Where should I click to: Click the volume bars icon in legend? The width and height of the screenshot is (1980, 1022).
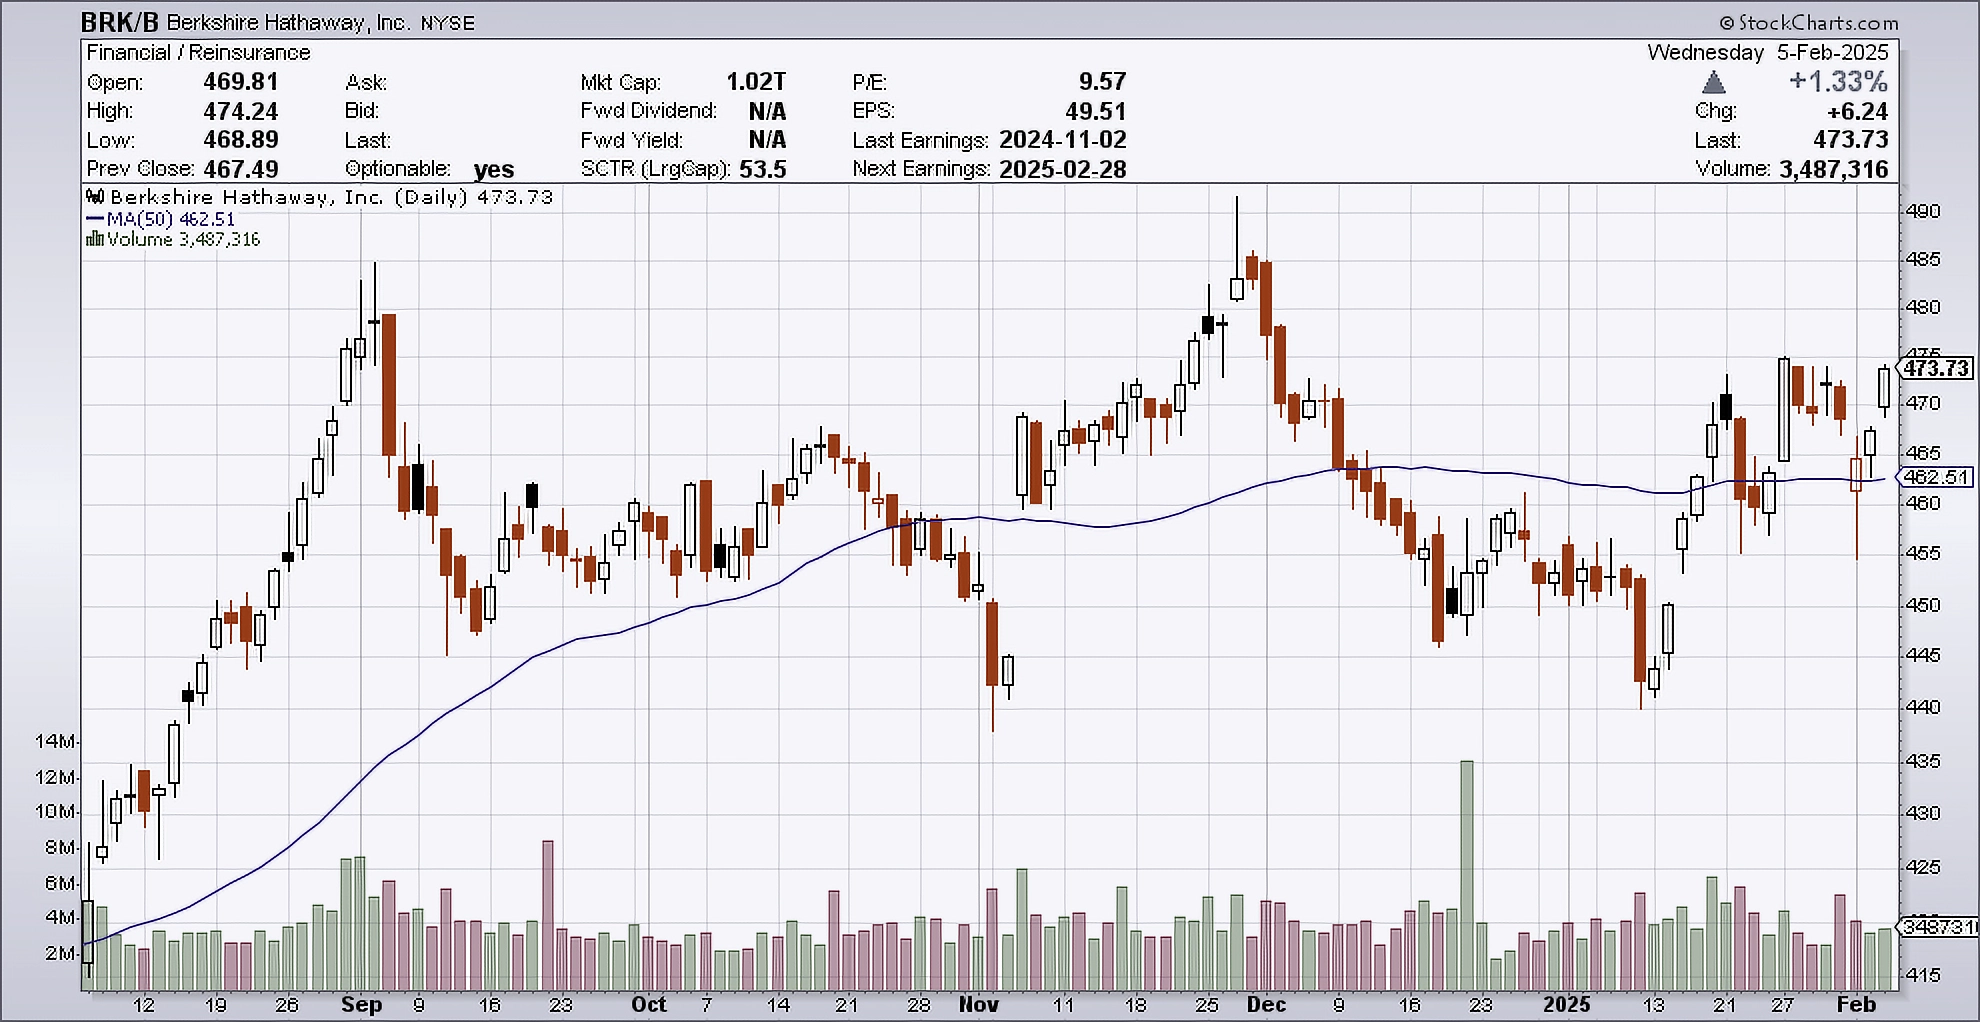(x=95, y=239)
